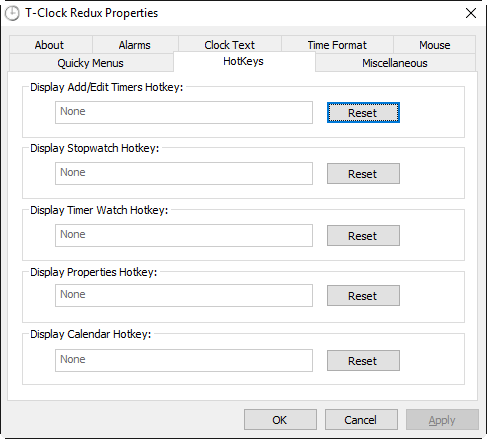
Task: Select the HotKeys tab
Action: point(244,61)
